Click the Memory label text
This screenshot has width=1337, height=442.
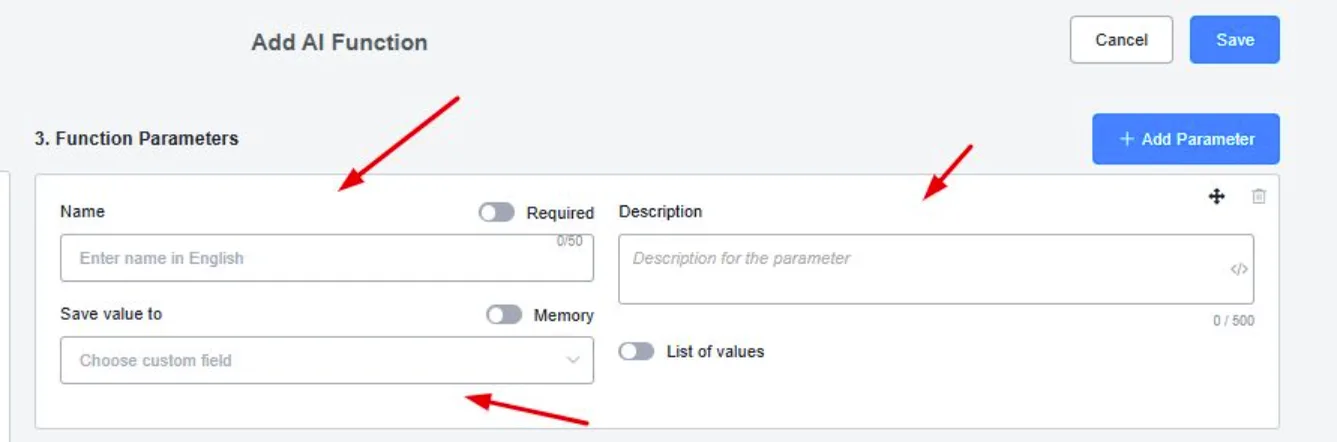[563, 315]
